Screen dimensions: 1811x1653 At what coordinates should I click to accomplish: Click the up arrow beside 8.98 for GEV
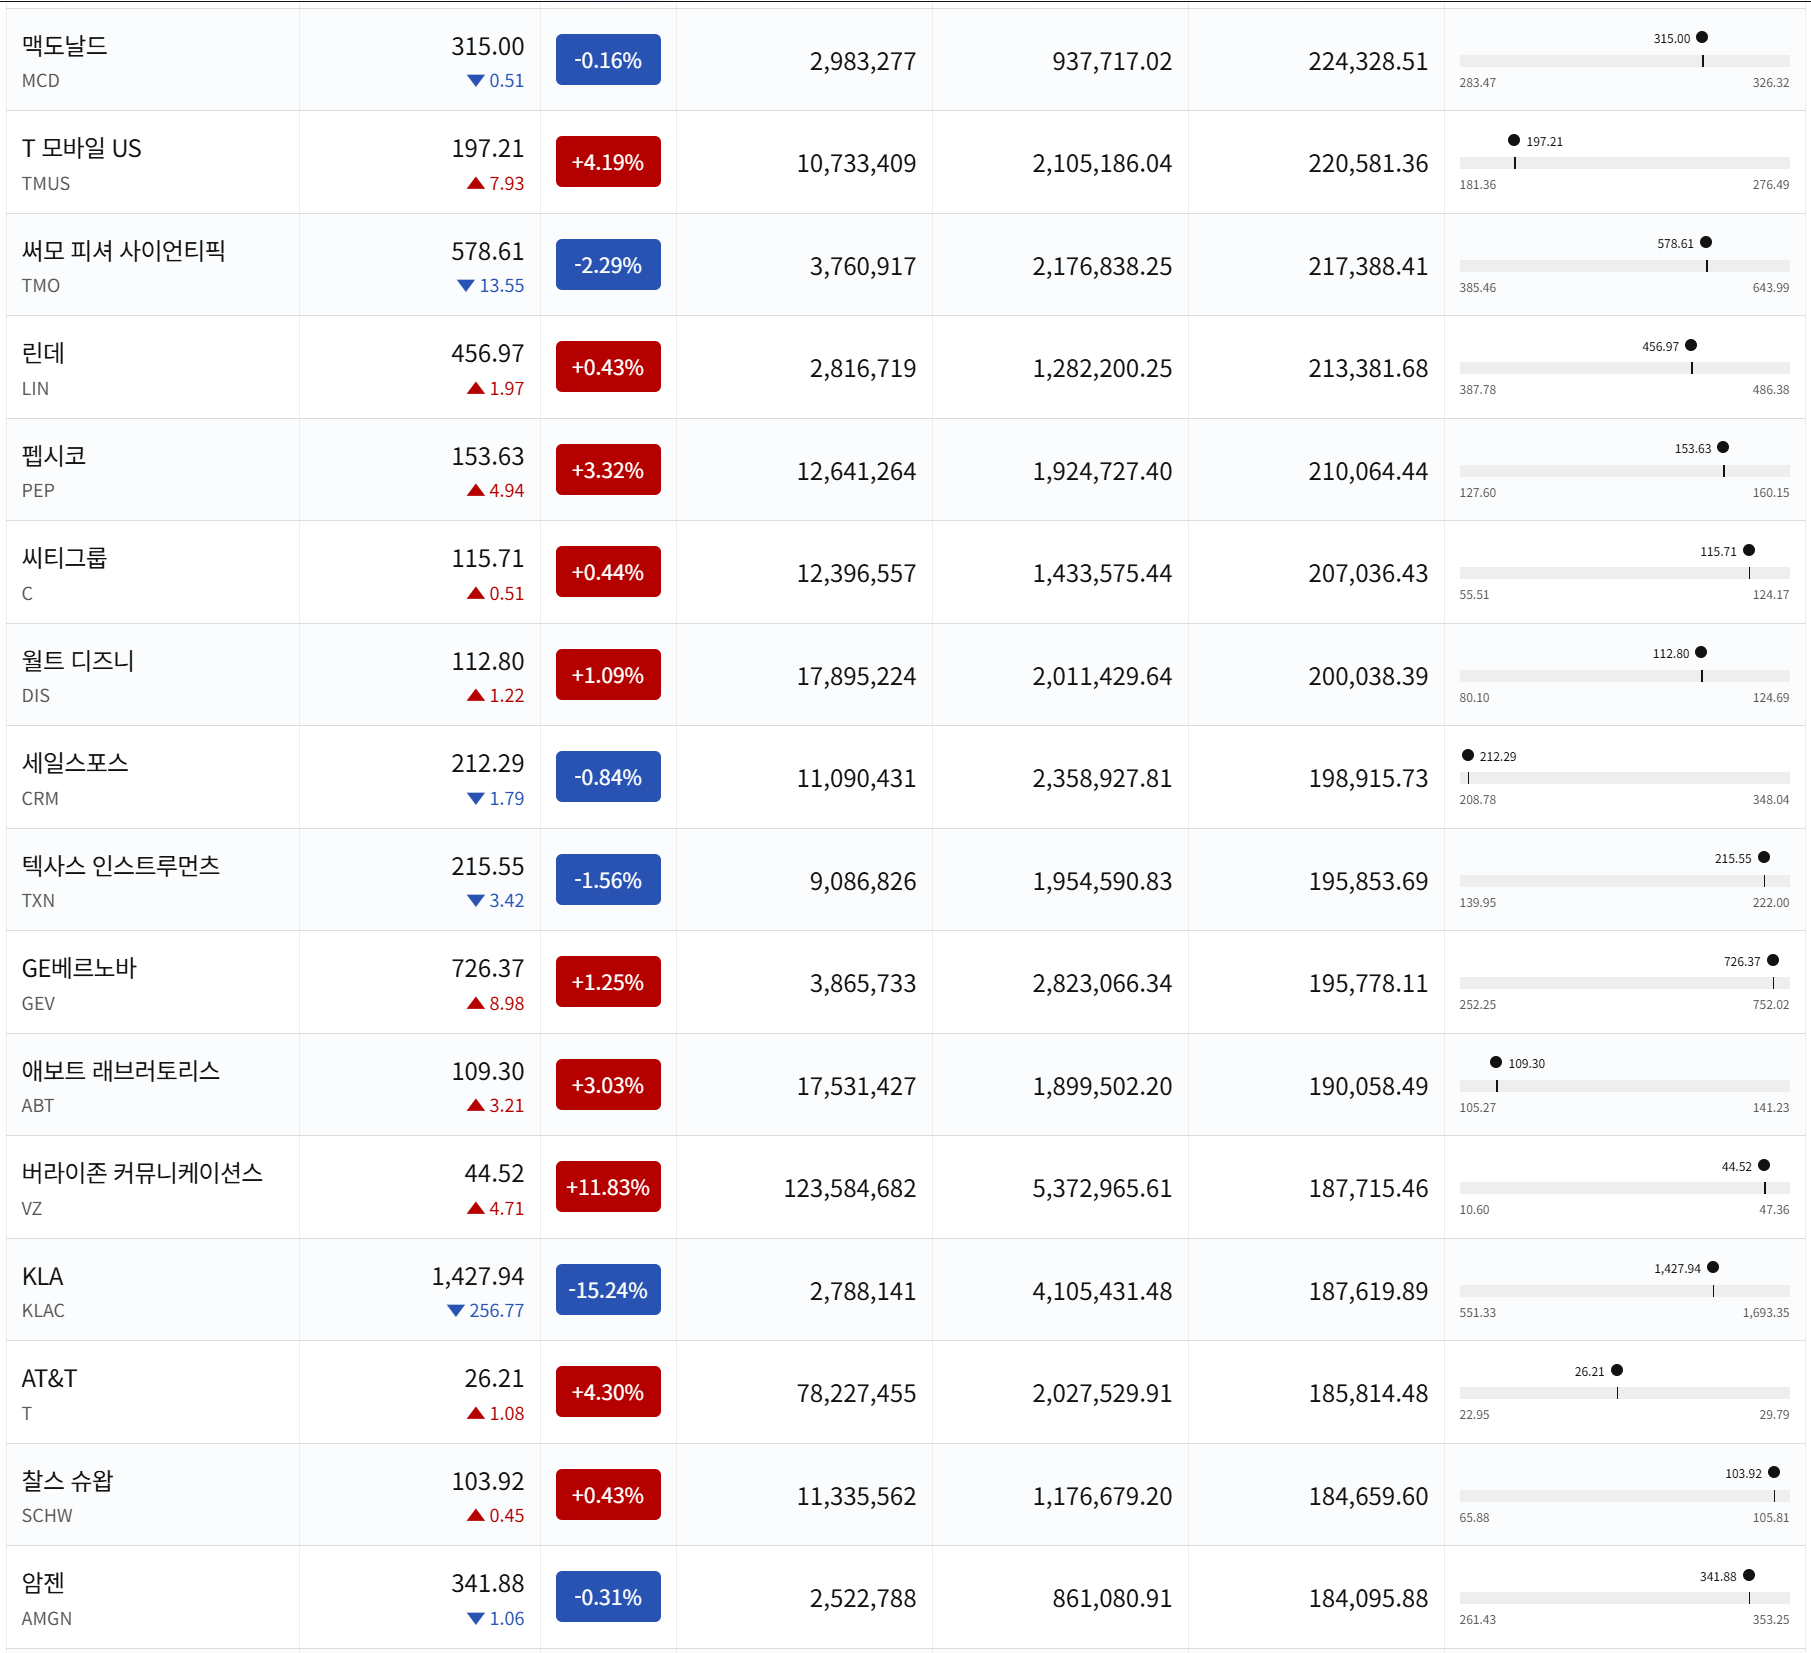point(476,1003)
